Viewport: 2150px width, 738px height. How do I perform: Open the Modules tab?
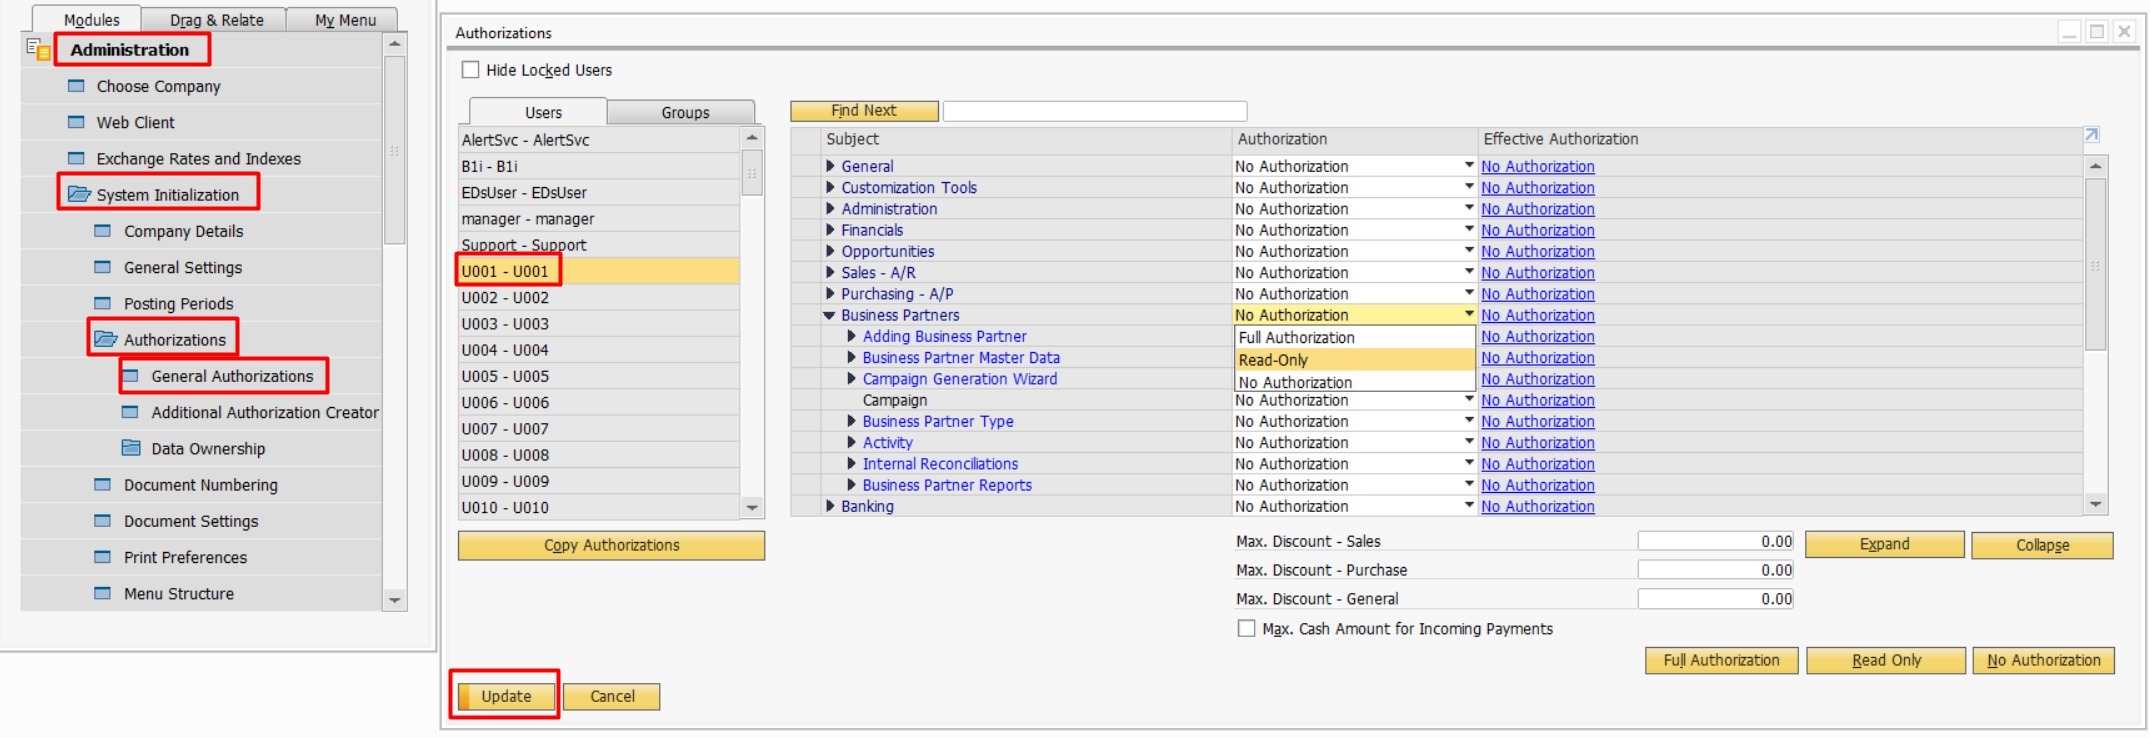[91, 19]
